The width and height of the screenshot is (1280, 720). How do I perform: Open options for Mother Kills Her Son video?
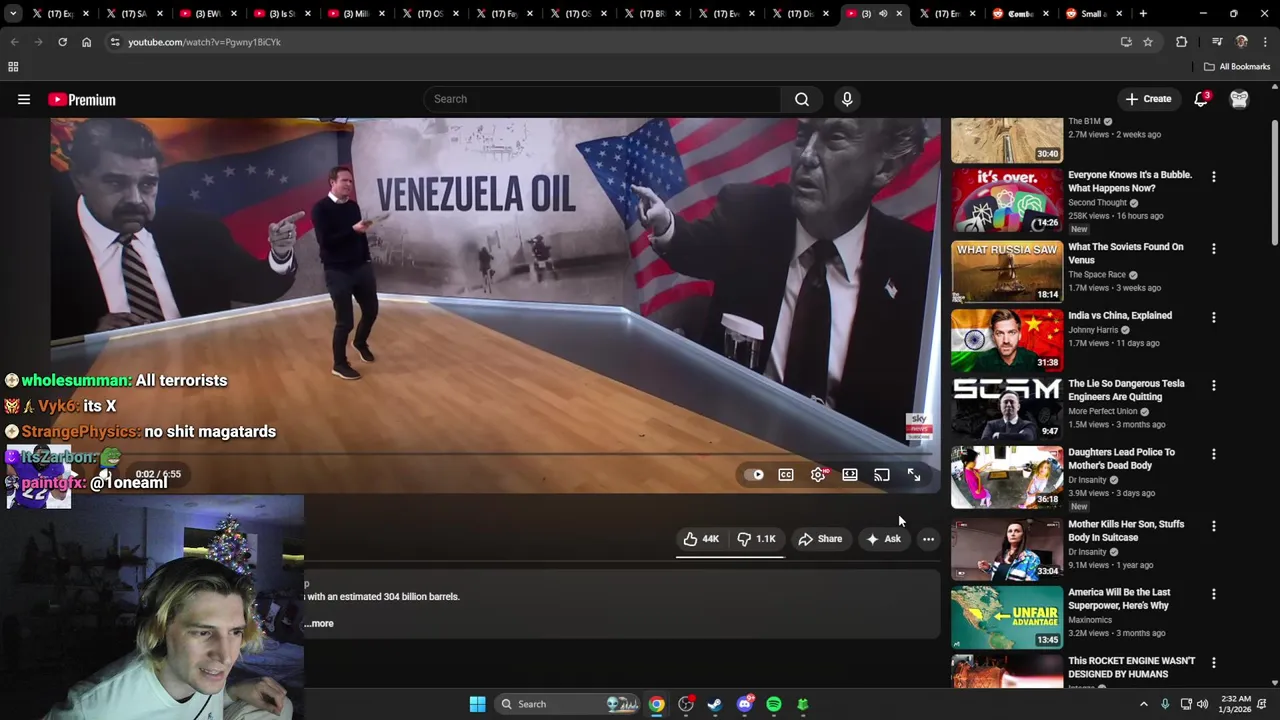[x=1214, y=526]
